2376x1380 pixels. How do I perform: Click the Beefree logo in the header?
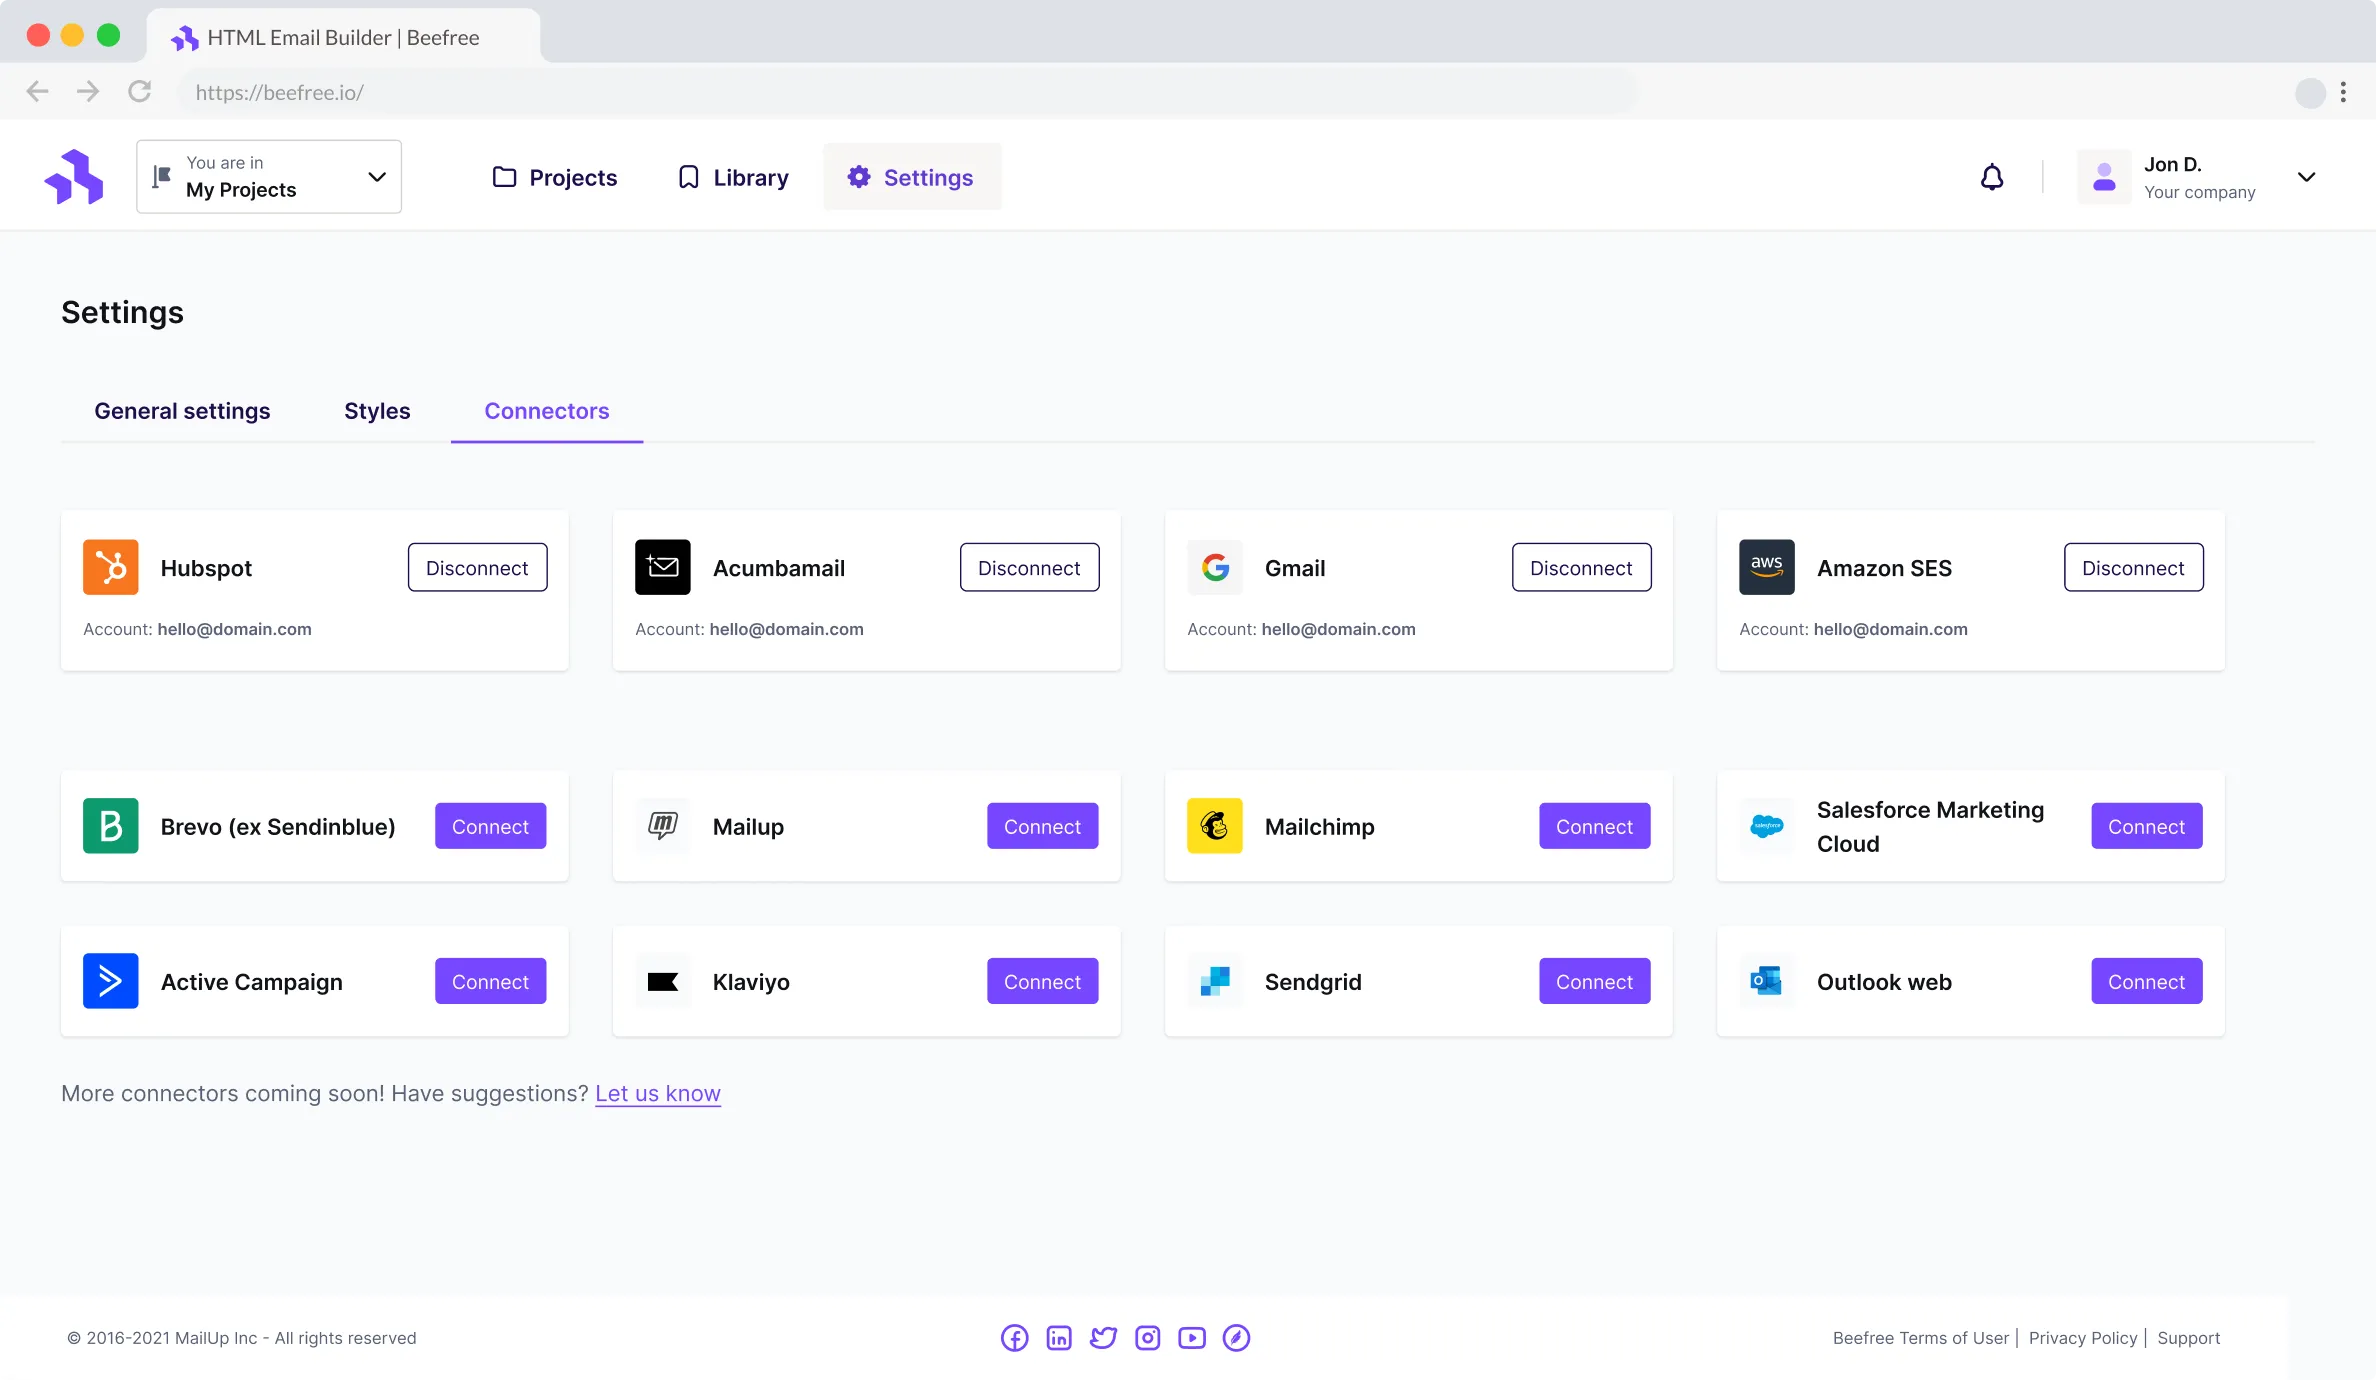pyautogui.click(x=75, y=176)
